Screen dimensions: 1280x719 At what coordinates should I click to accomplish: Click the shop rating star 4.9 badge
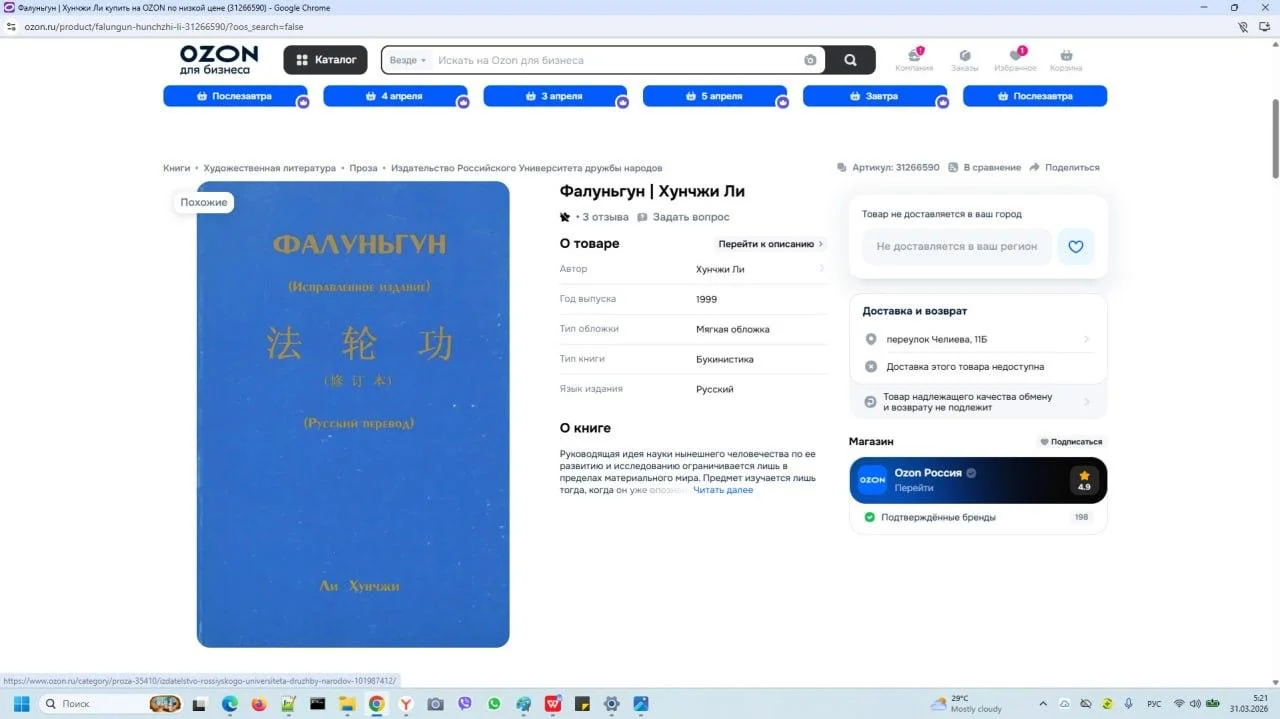coord(1084,480)
